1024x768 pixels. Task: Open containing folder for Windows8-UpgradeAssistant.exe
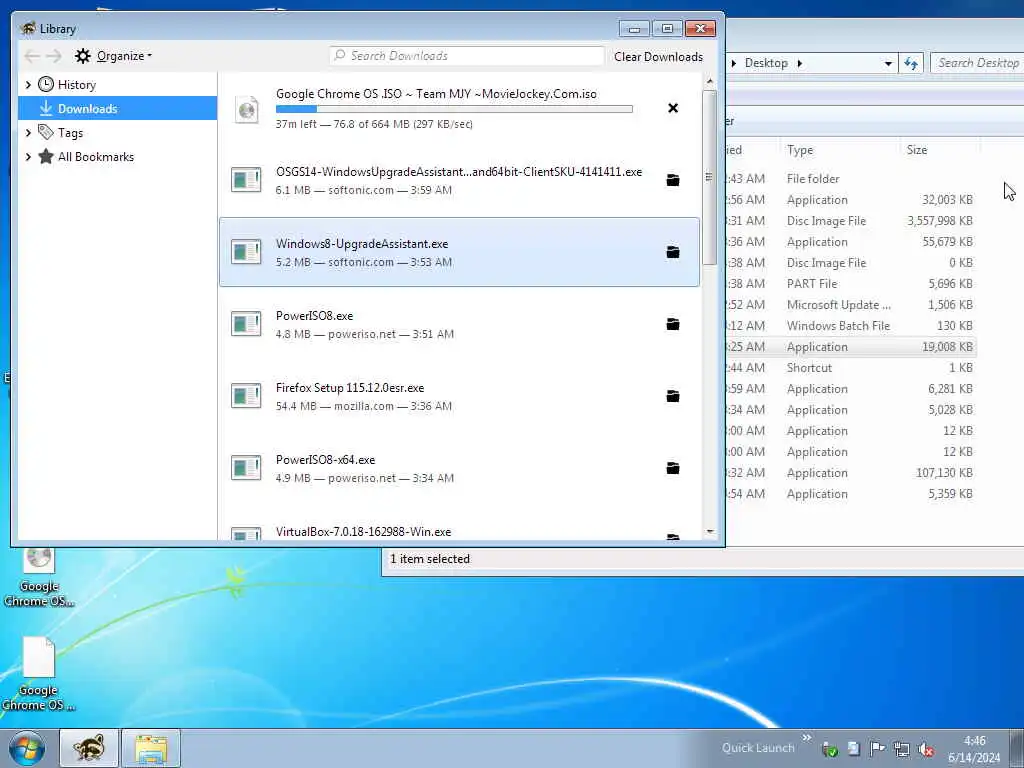[x=673, y=252]
